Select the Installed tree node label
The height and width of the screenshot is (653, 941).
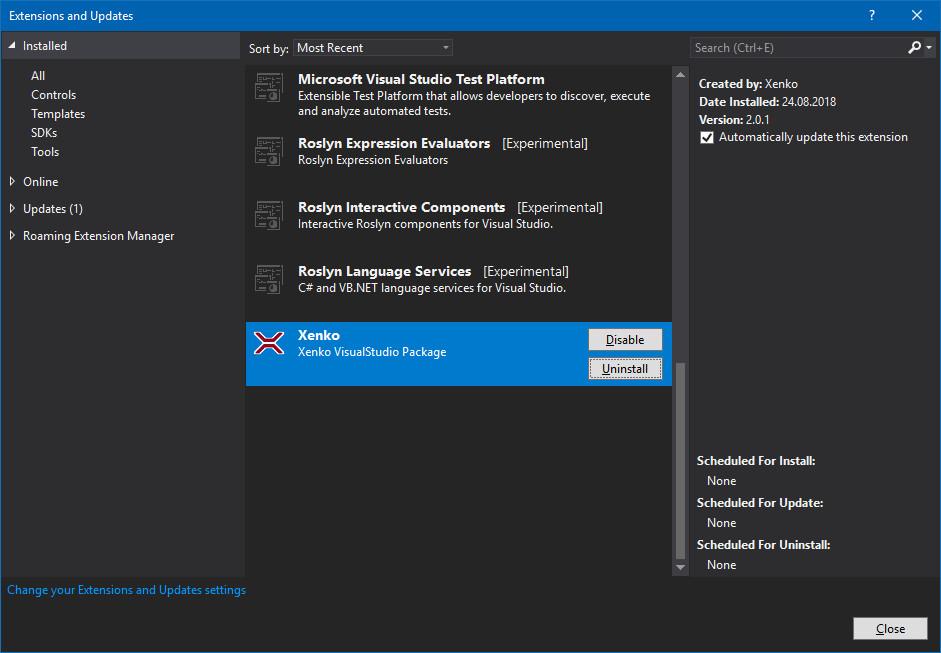(44, 46)
